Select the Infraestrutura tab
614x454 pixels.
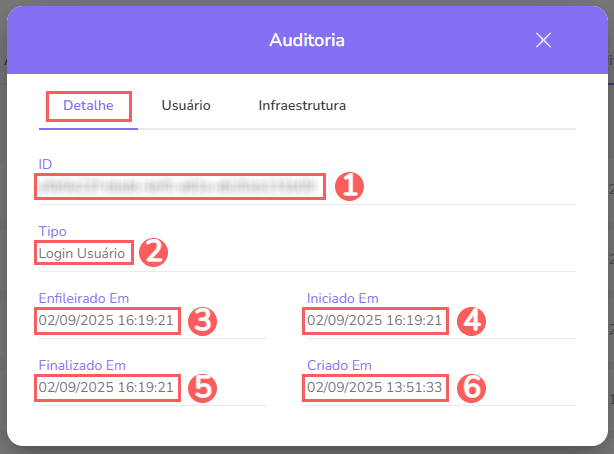(302, 105)
